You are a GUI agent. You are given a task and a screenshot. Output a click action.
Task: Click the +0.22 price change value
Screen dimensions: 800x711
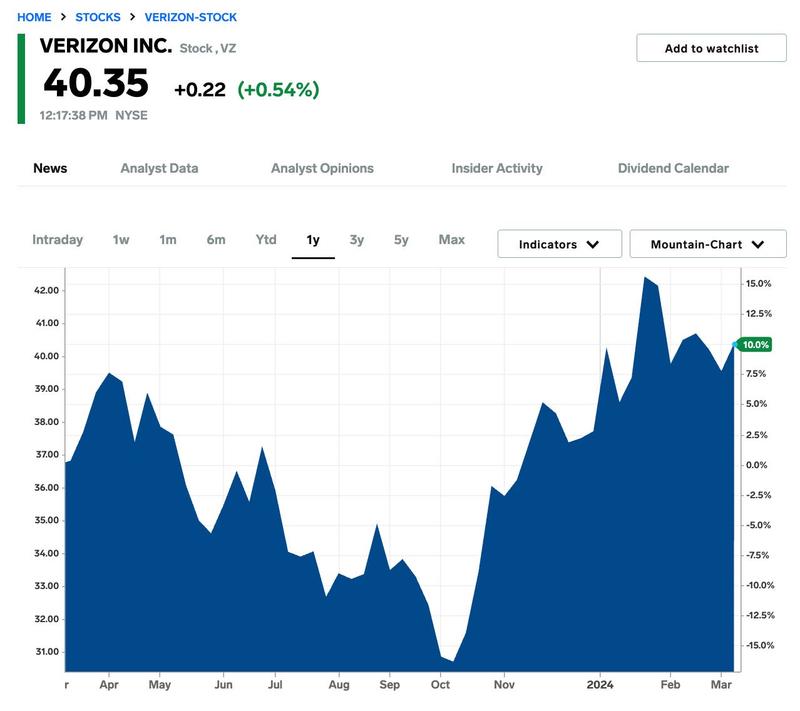[x=199, y=90]
